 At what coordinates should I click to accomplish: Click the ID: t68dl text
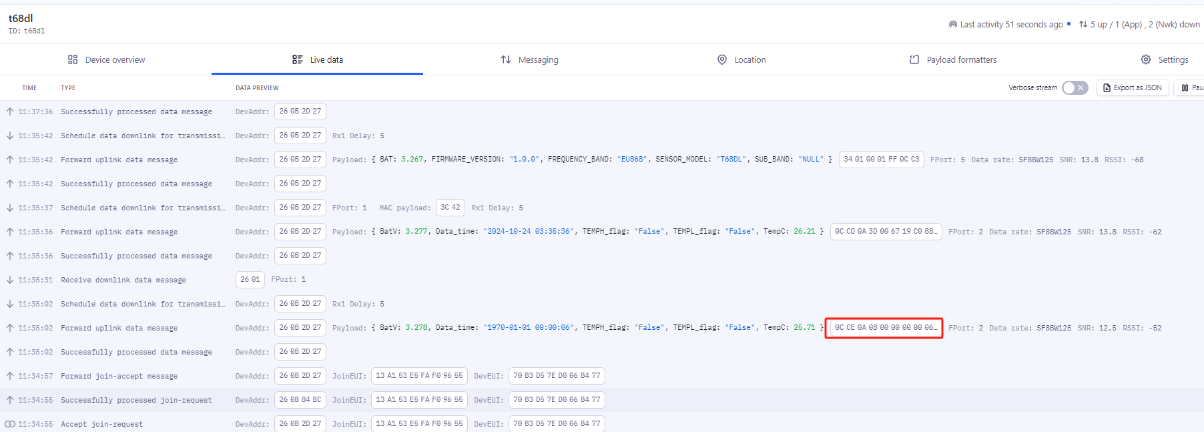click(x=27, y=31)
